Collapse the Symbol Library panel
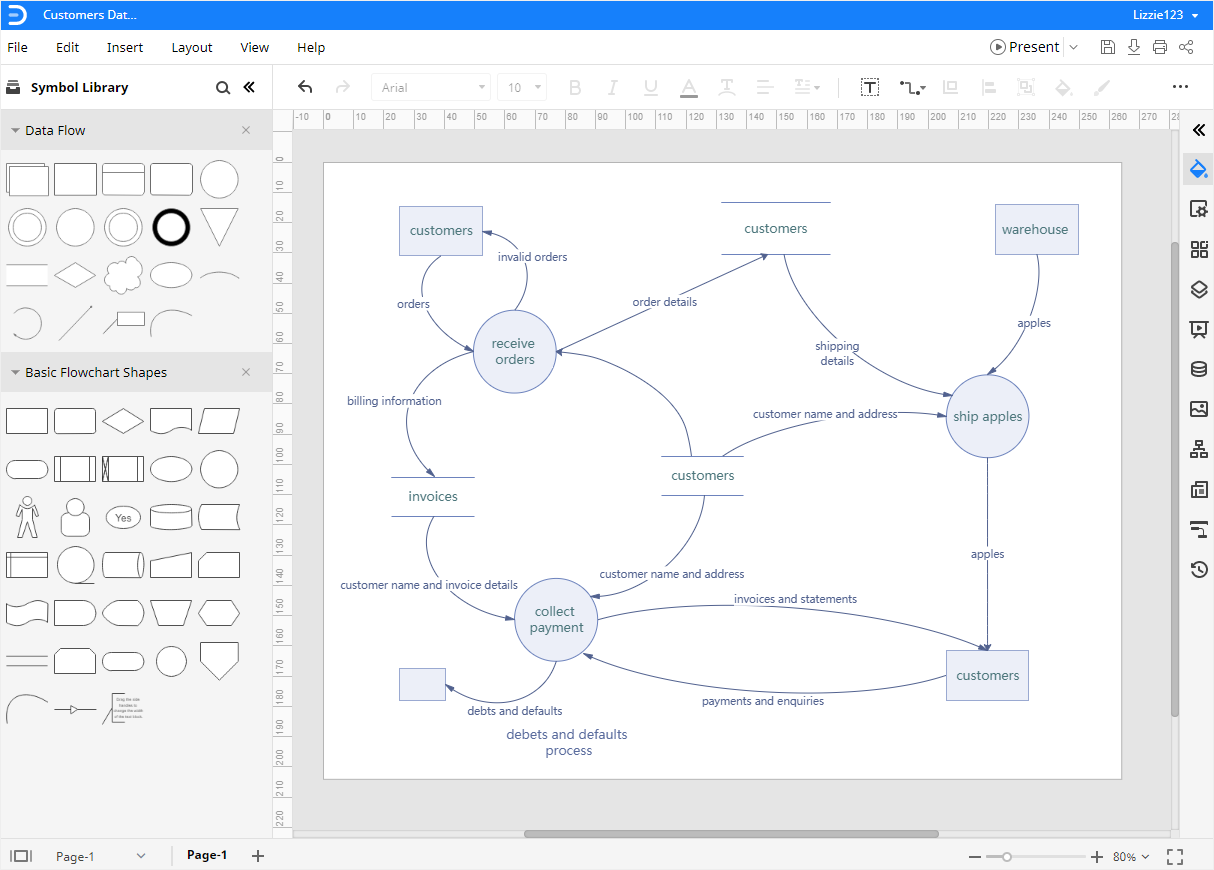This screenshot has width=1214, height=870. pos(249,87)
